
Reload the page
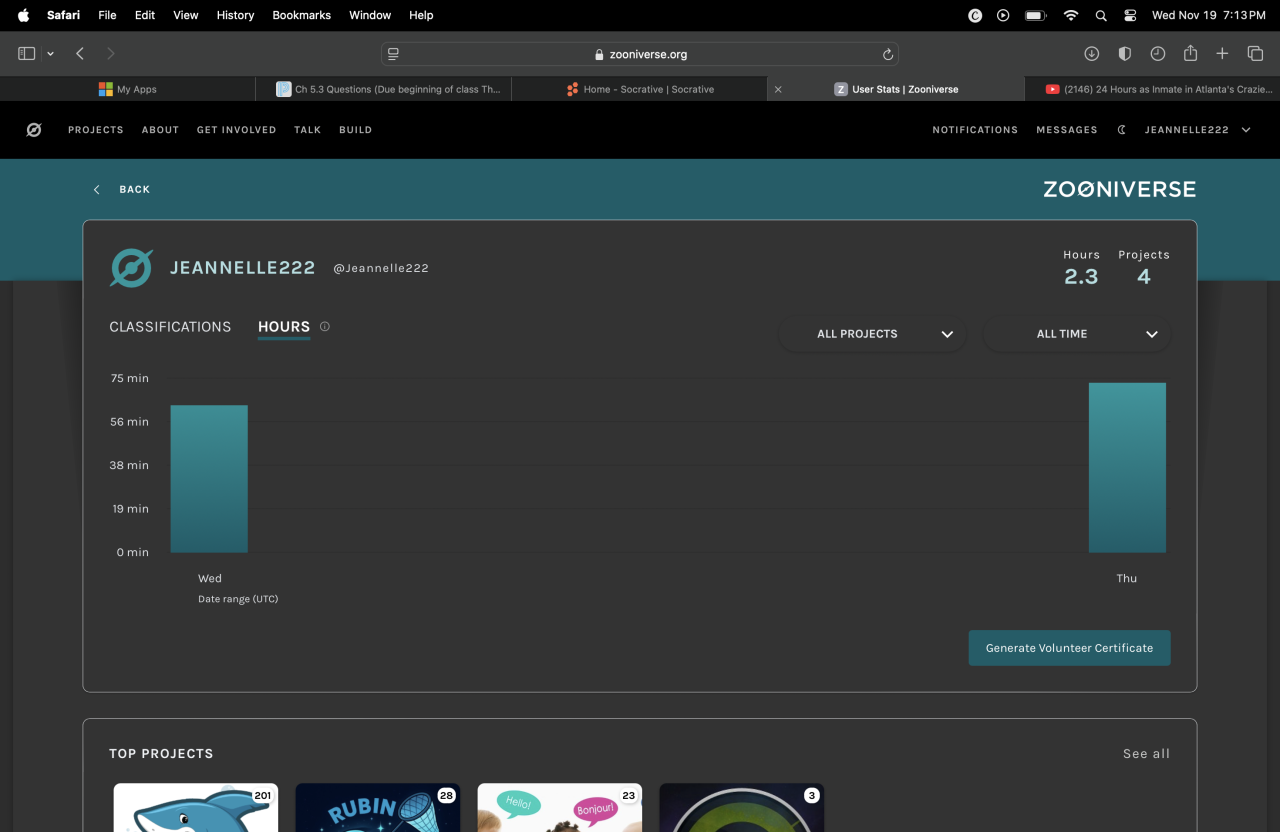coord(887,54)
